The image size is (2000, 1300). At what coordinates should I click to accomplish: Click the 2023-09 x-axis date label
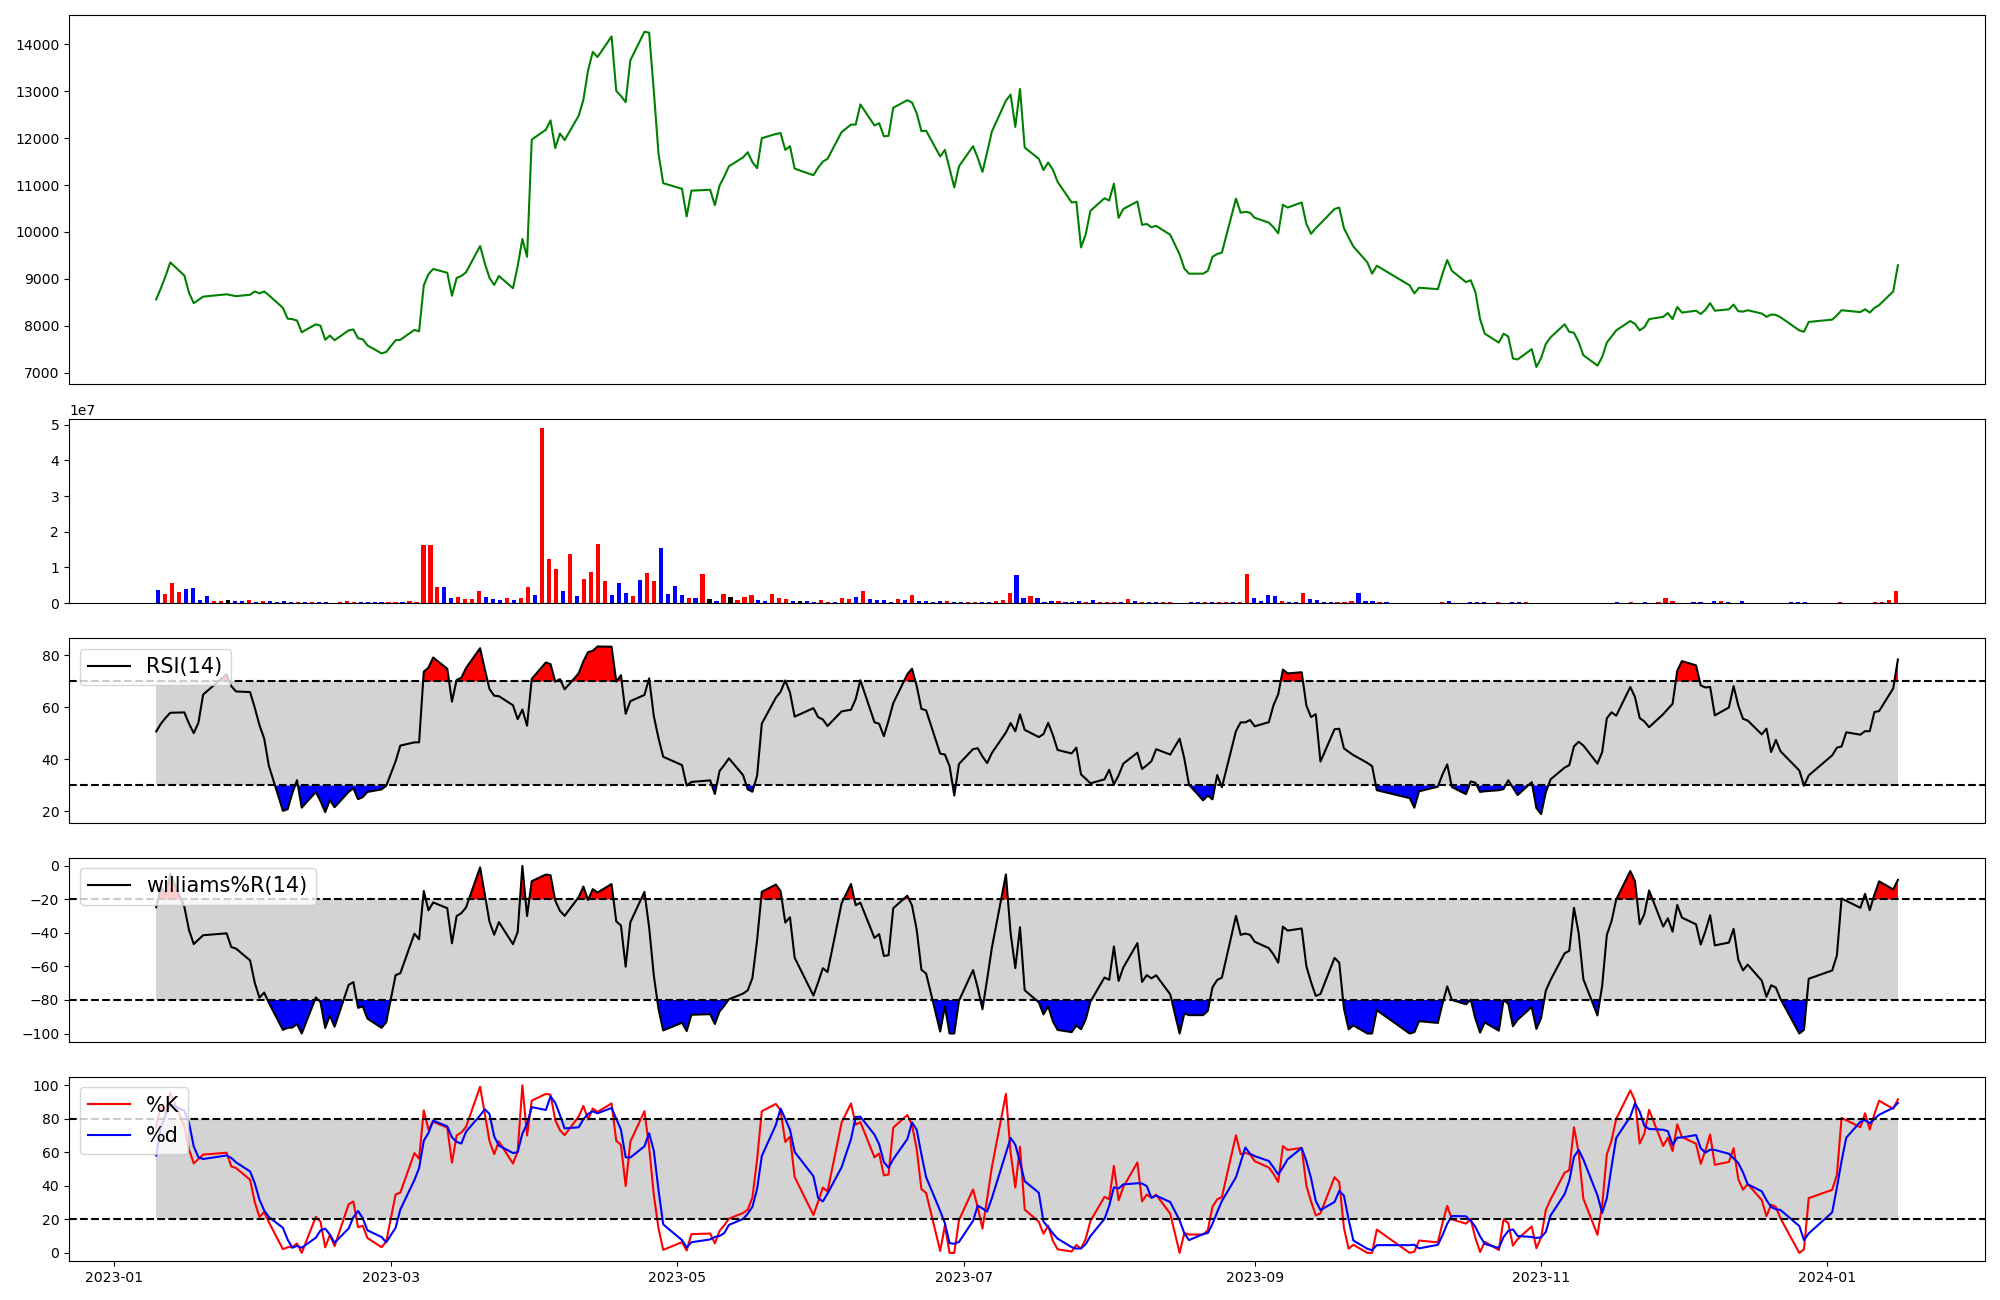coord(1254,1277)
